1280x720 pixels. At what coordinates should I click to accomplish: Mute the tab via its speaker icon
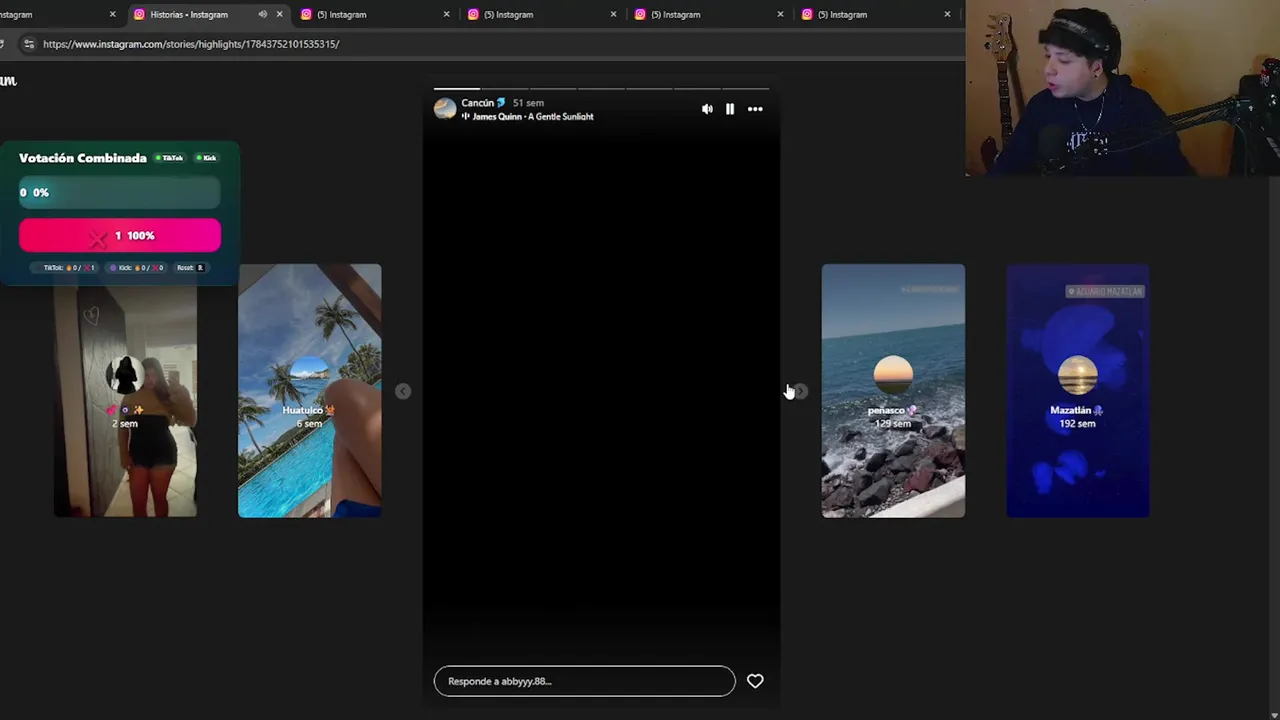(262, 15)
